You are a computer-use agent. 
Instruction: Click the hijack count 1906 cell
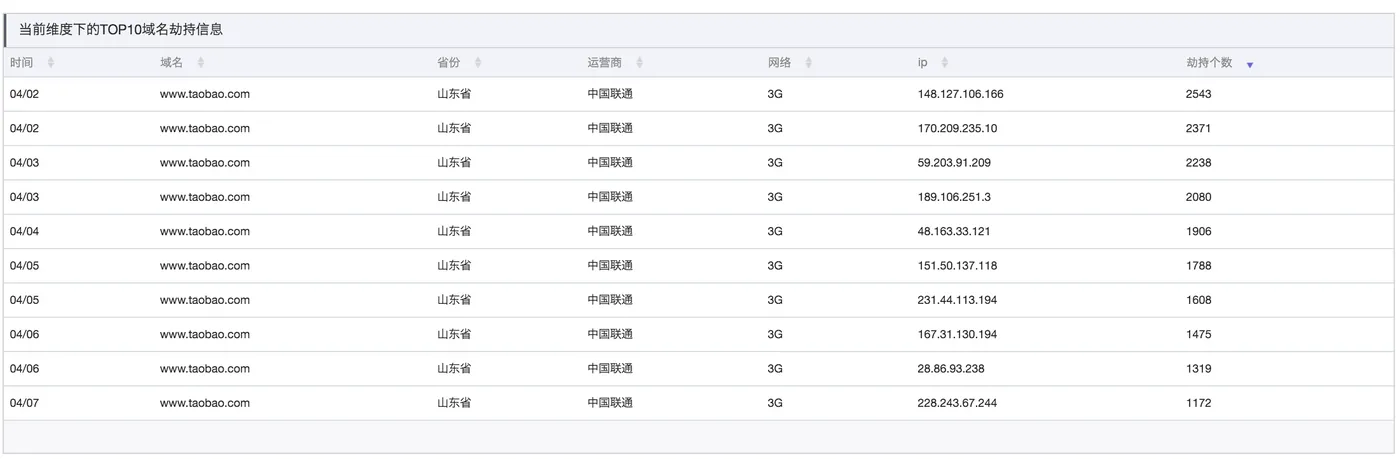pos(1198,231)
